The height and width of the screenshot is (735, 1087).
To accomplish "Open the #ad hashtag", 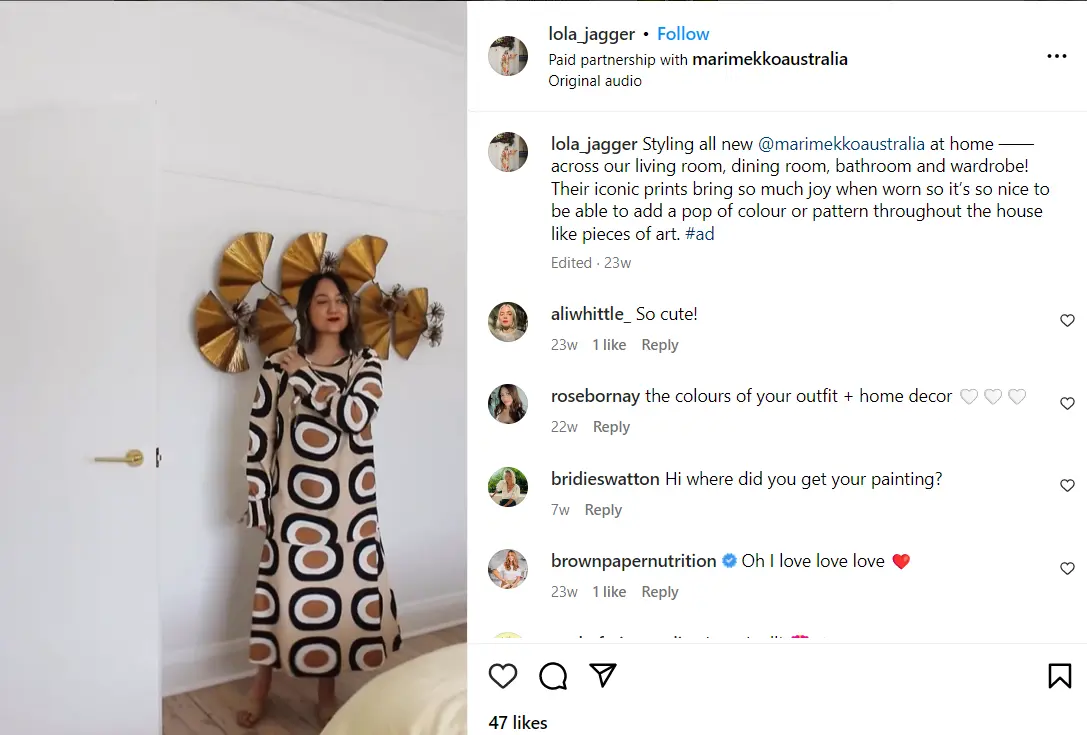I will pos(699,234).
